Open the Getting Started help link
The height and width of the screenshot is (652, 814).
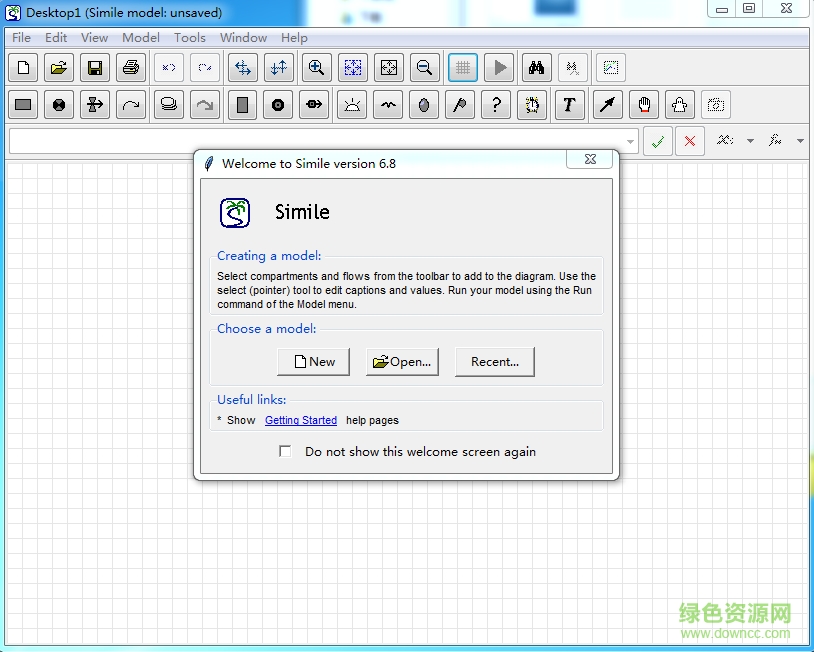click(x=300, y=420)
